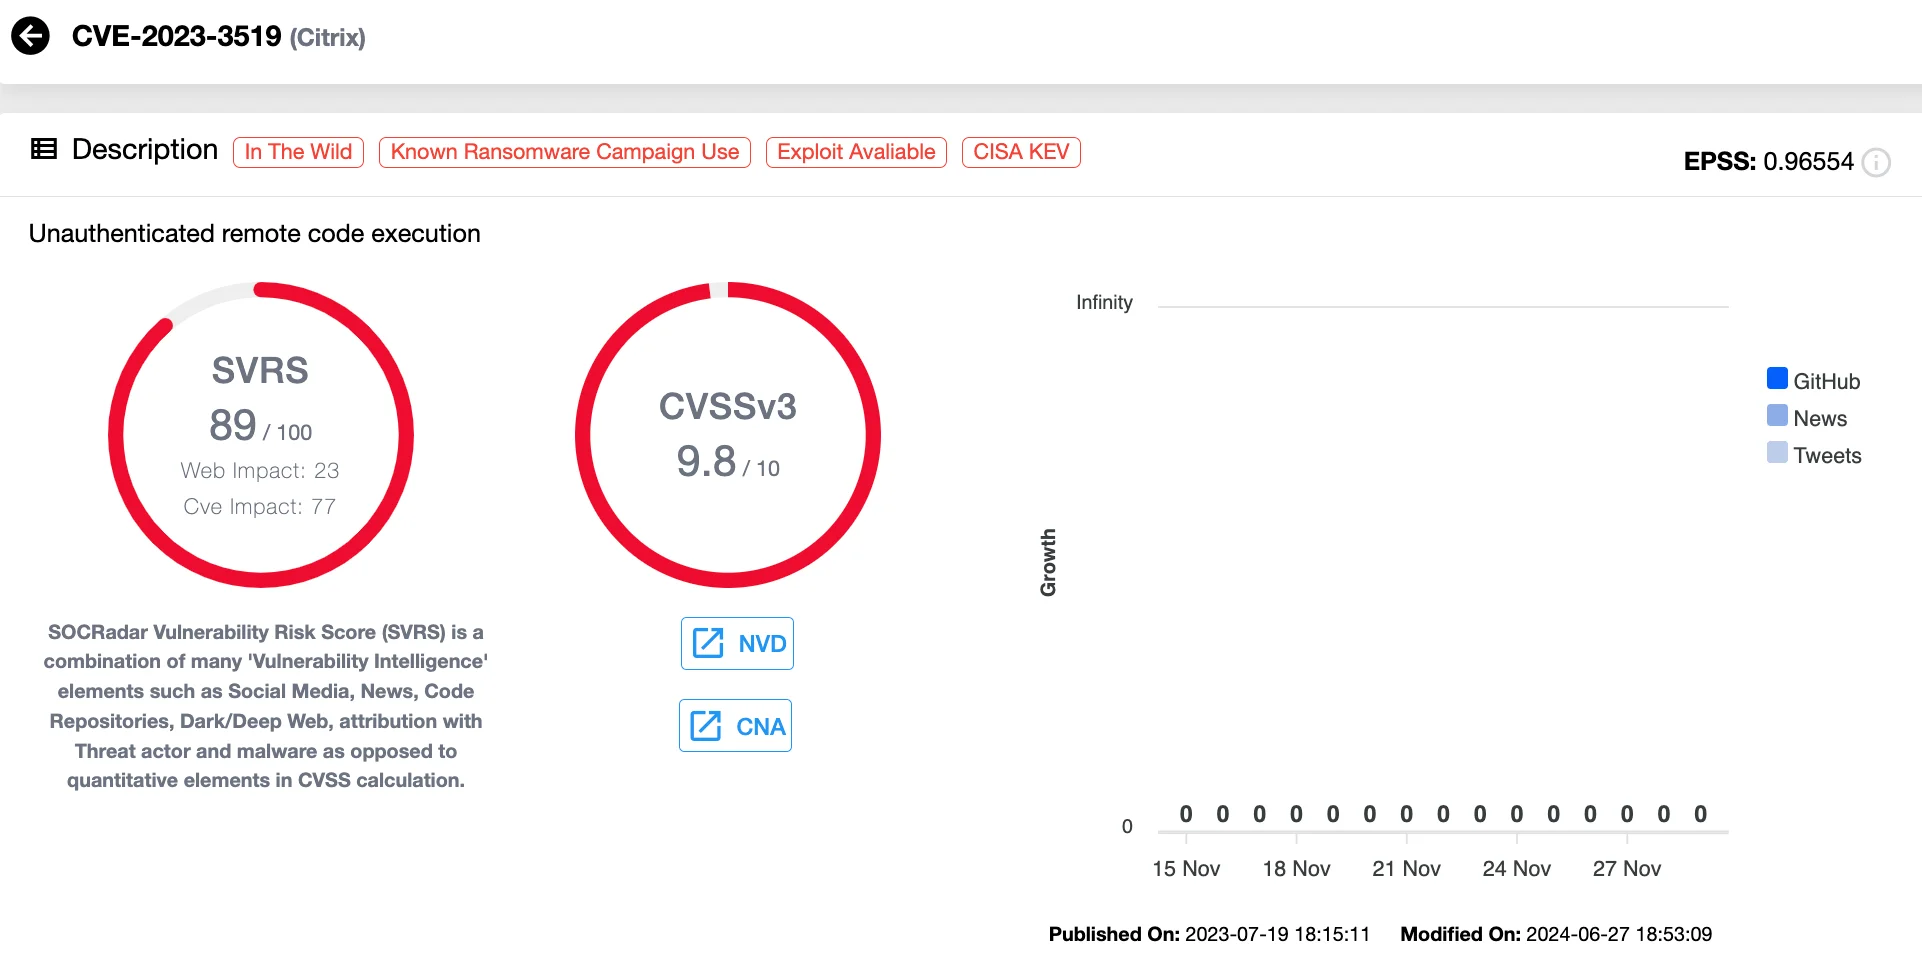Click the (Citrix) vendor label
Viewport: 1922px width, 960px height.
coord(328,38)
